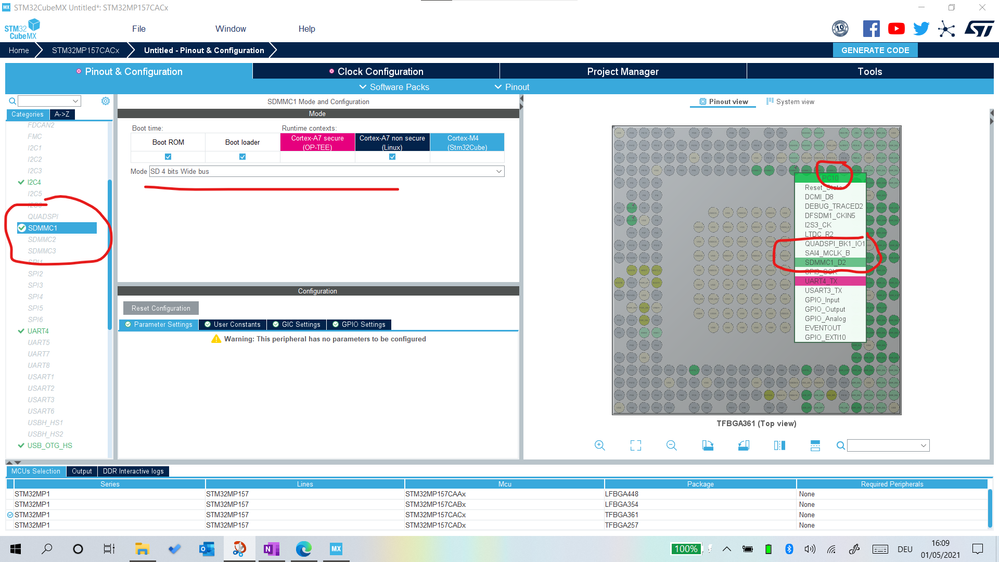Click the peripheral list scrollbar
This screenshot has width=999, height=562.
pos(110,255)
